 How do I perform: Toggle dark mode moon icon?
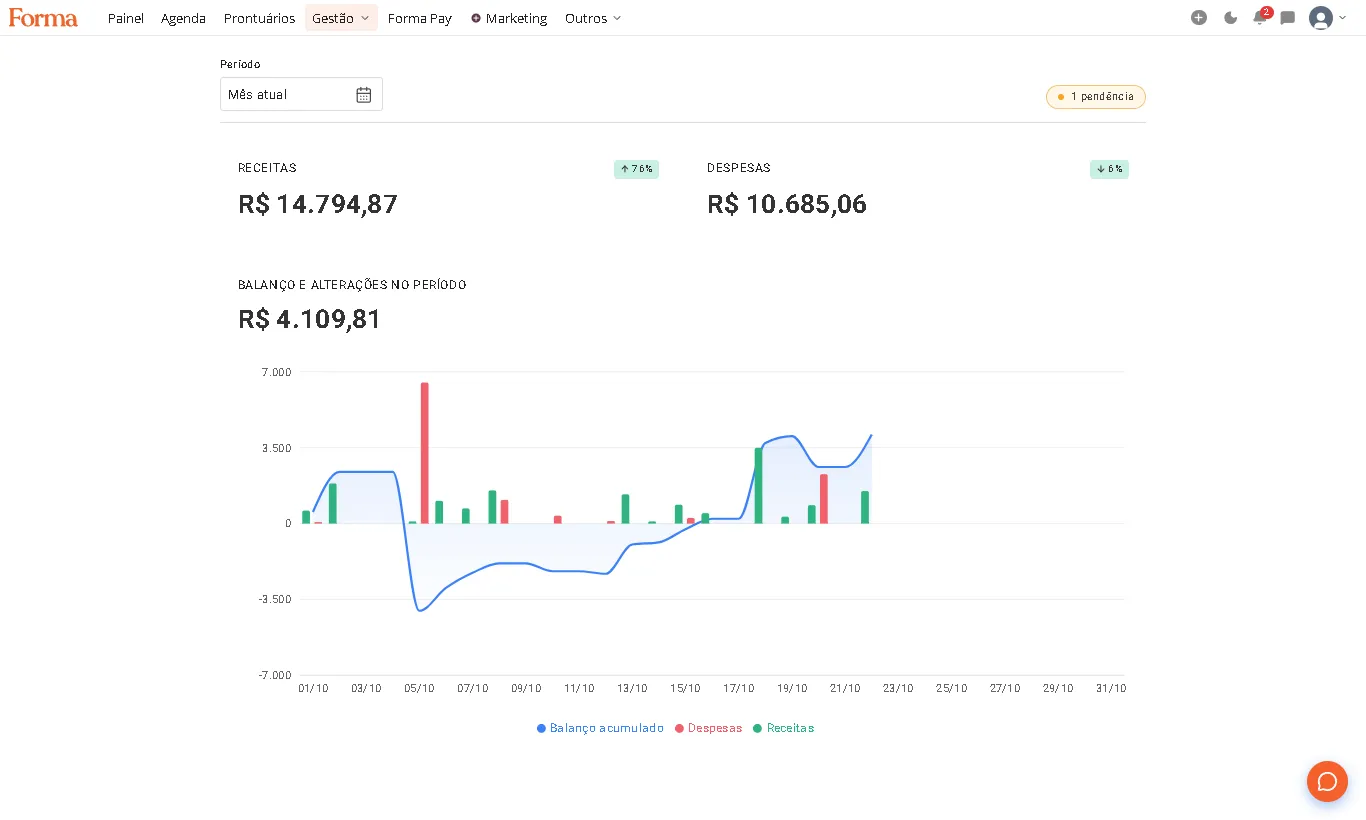point(1230,18)
